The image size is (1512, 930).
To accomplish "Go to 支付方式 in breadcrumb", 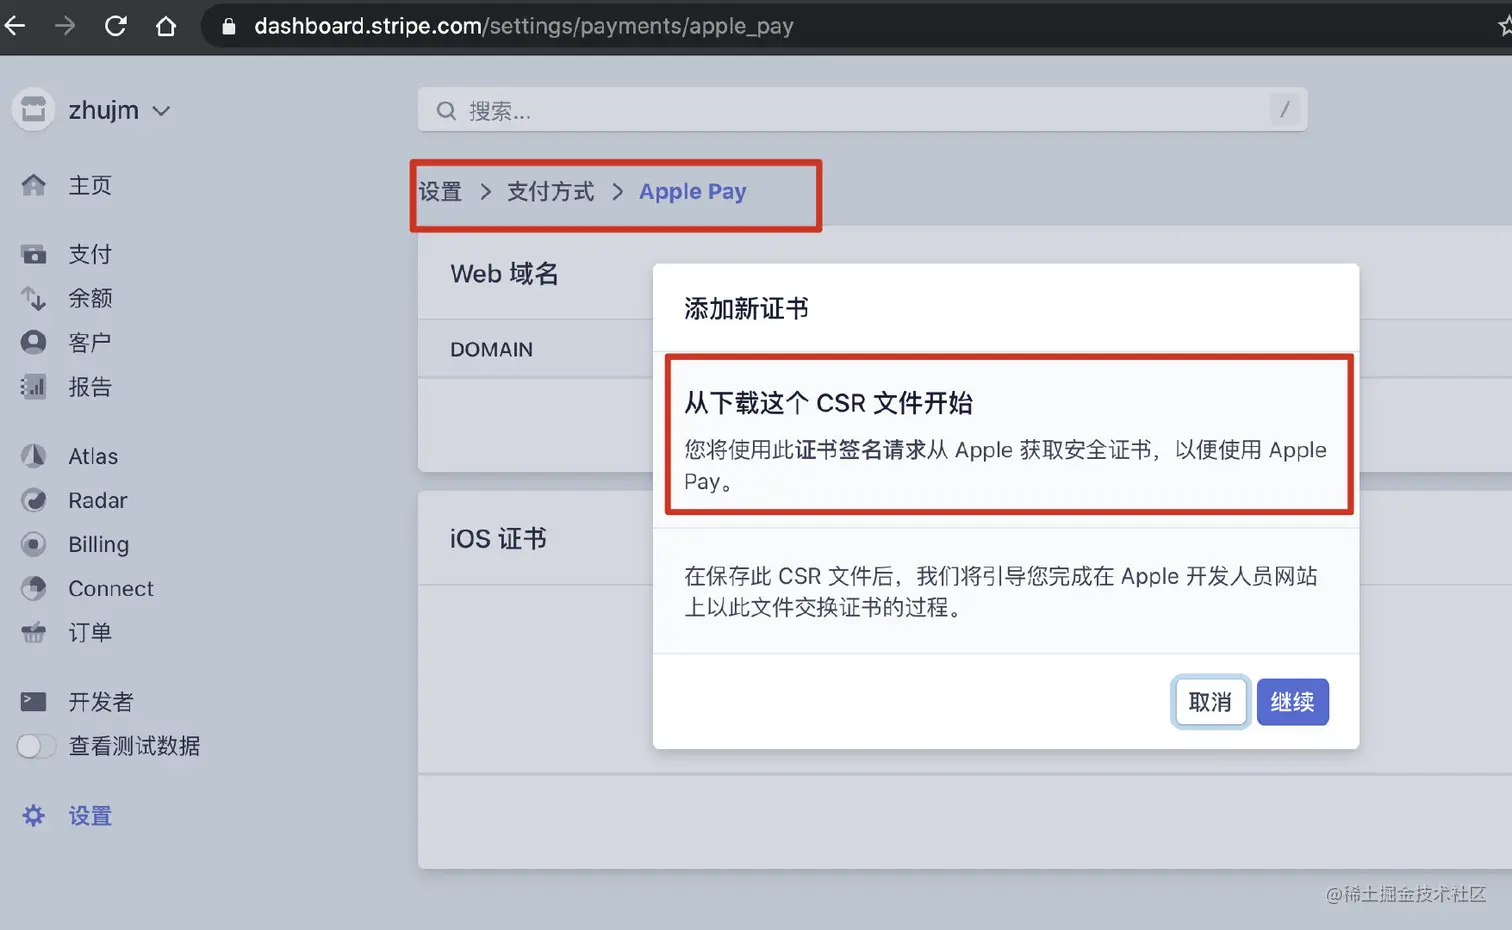I will click(x=551, y=191).
